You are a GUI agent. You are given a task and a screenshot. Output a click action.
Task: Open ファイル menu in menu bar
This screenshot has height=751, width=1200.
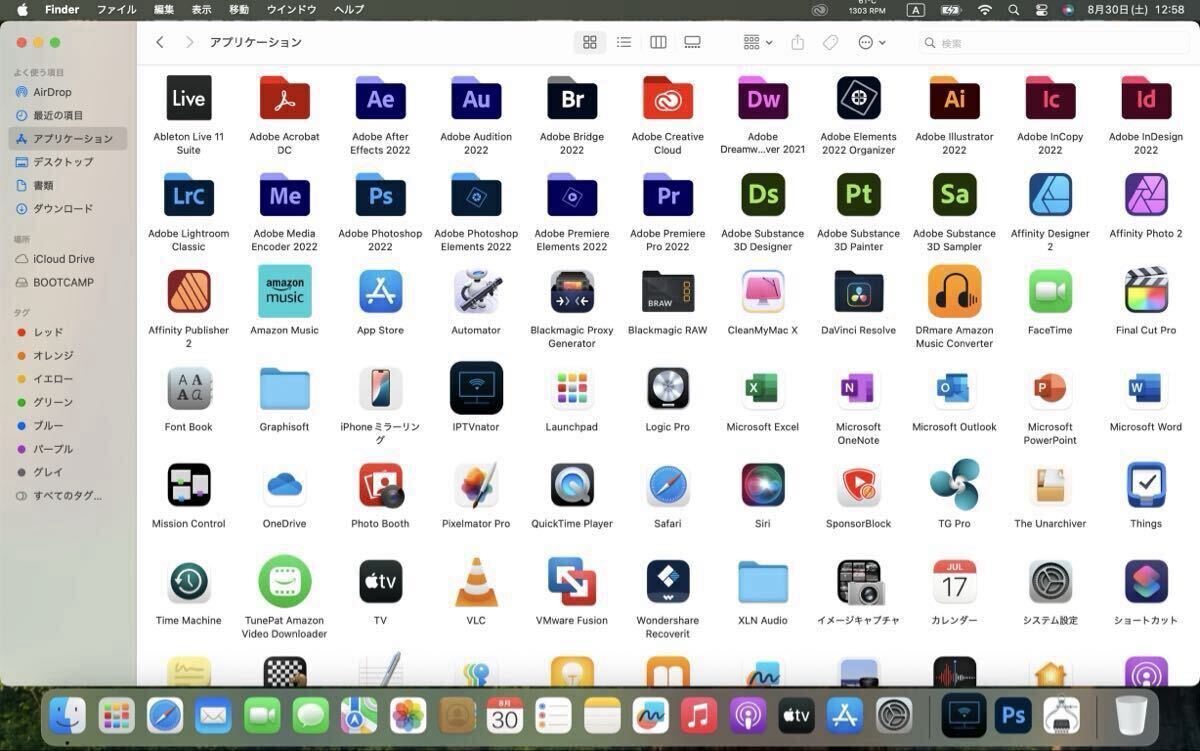click(116, 9)
